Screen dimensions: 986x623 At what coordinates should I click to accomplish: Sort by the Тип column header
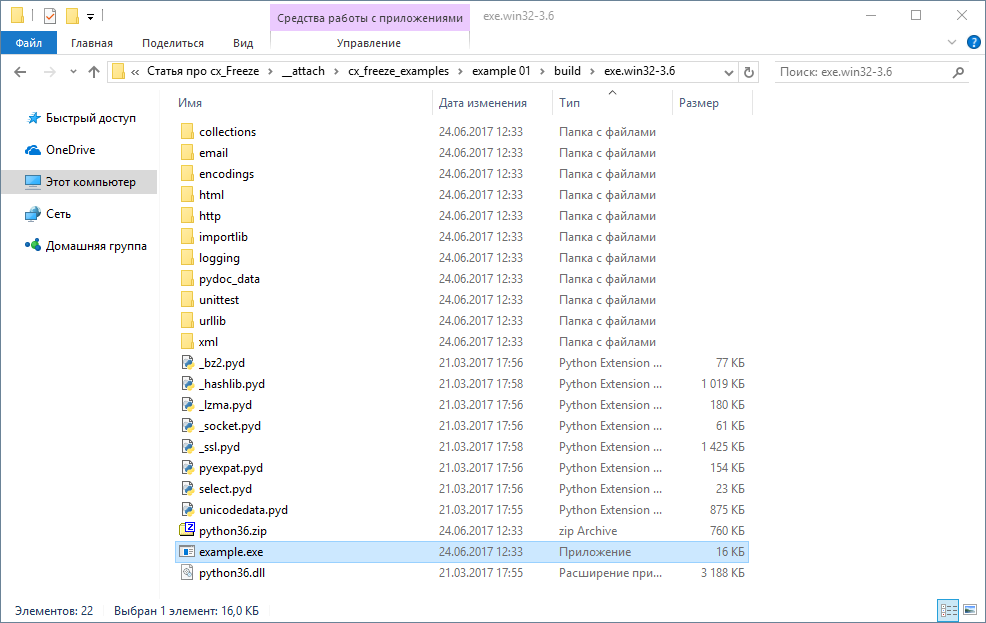click(569, 103)
